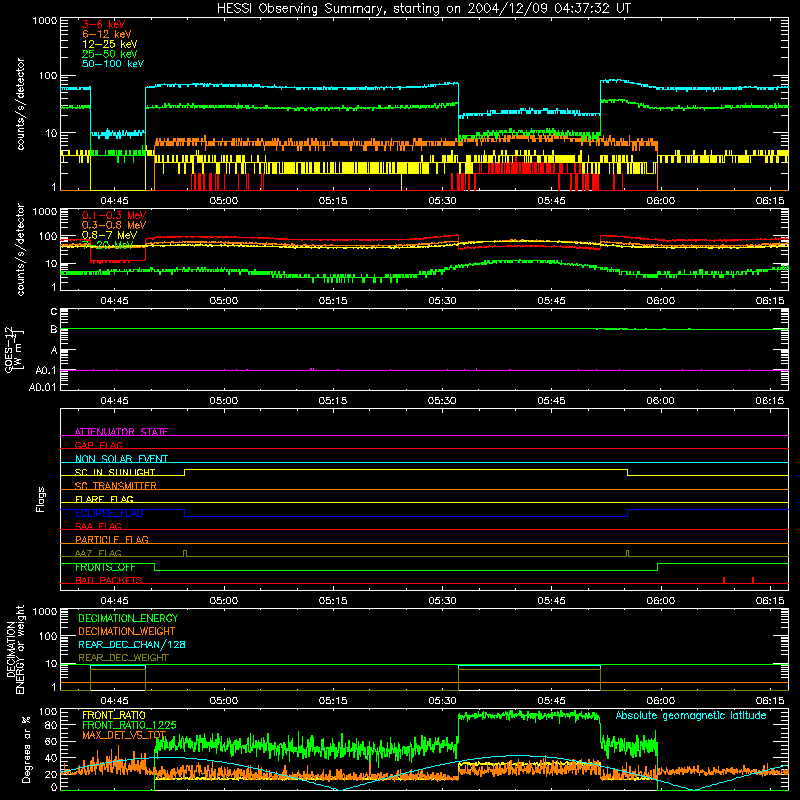The width and height of the screenshot is (800, 800).
Task: Click the green 25-50 keV legend label
Action: pos(109,54)
